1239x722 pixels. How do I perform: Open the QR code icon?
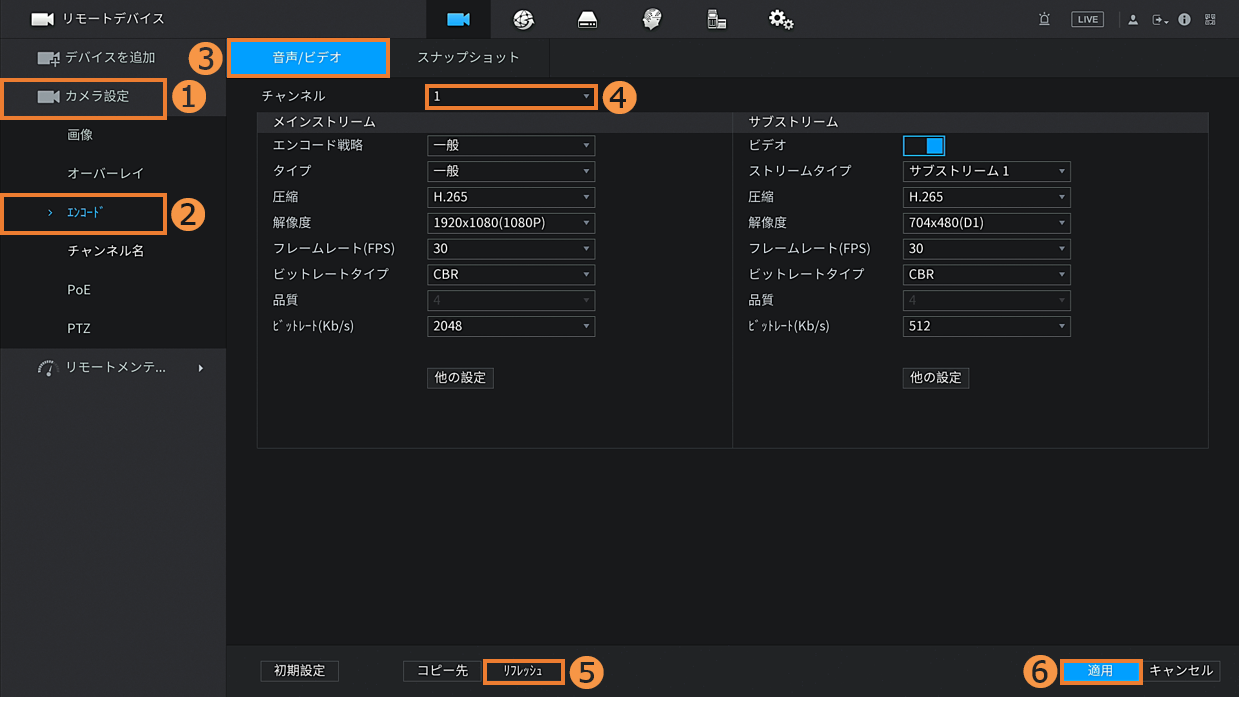(1210, 19)
